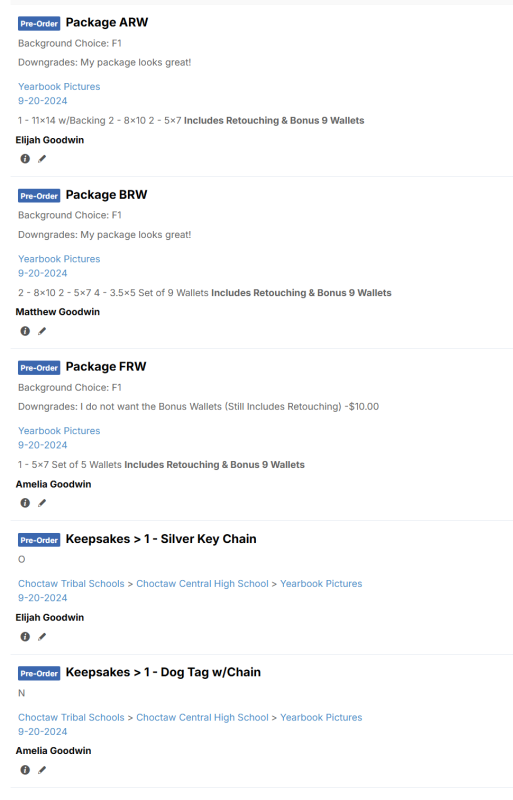Show info for Package FRW order
513x800 pixels.
[x=25, y=503]
